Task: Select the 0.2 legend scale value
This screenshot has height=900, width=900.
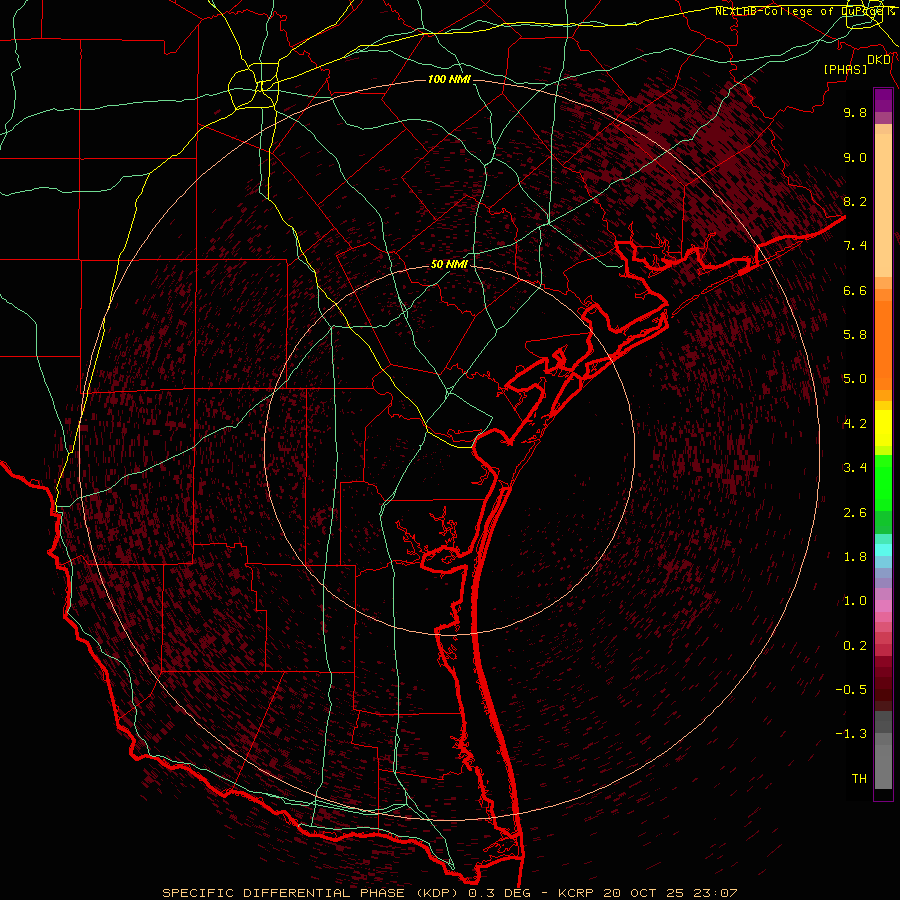Action: pyautogui.click(x=855, y=646)
